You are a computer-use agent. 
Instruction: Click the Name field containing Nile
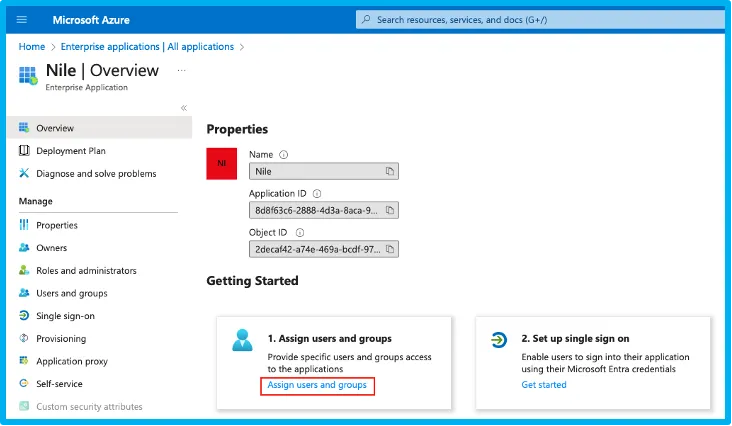click(x=324, y=171)
